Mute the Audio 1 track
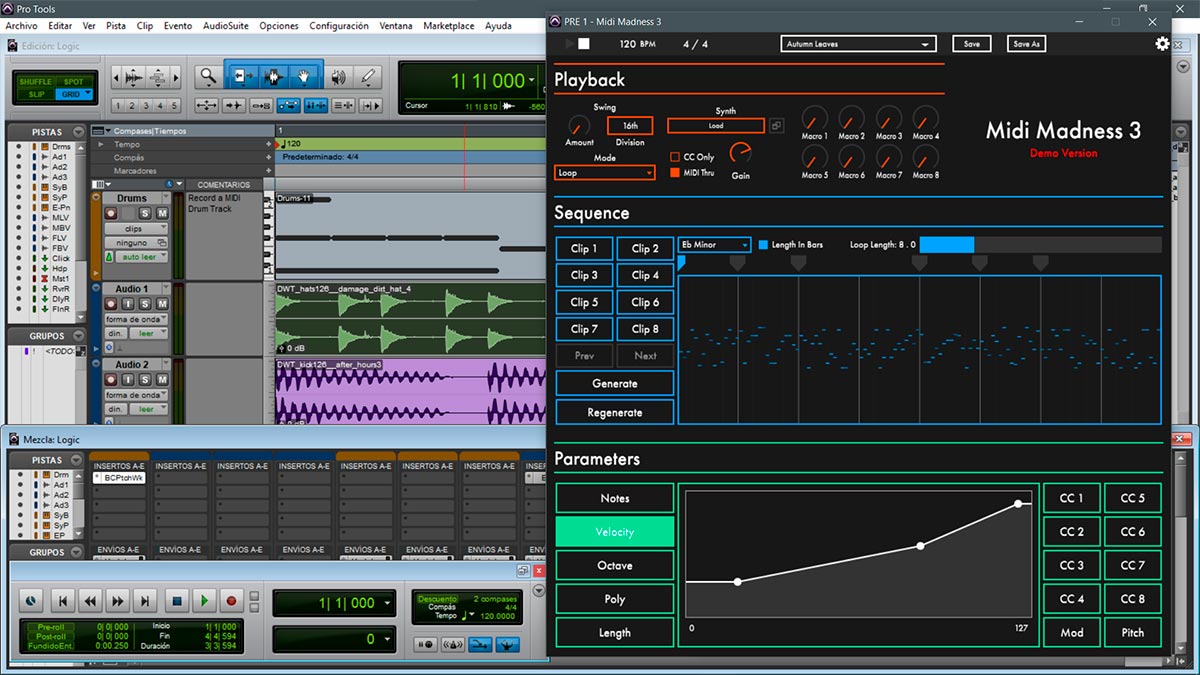 (161, 304)
